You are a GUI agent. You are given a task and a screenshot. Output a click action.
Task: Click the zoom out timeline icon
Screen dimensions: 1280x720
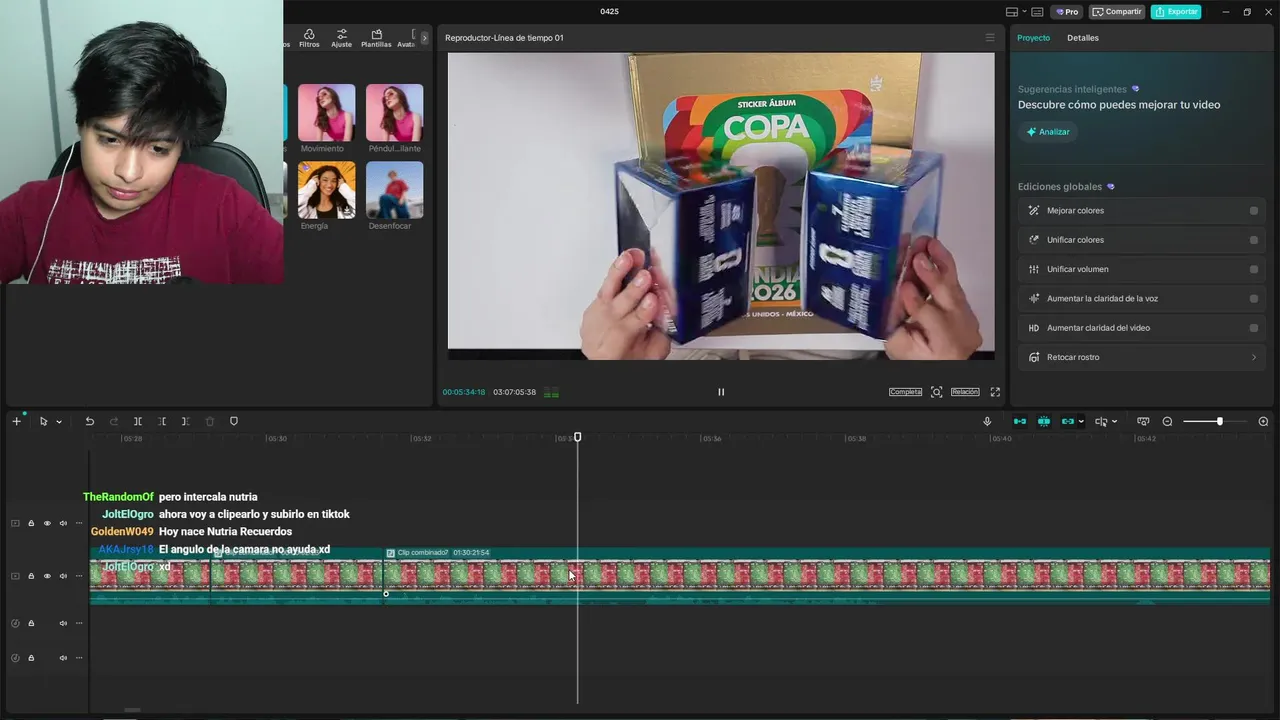tap(1167, 421)
